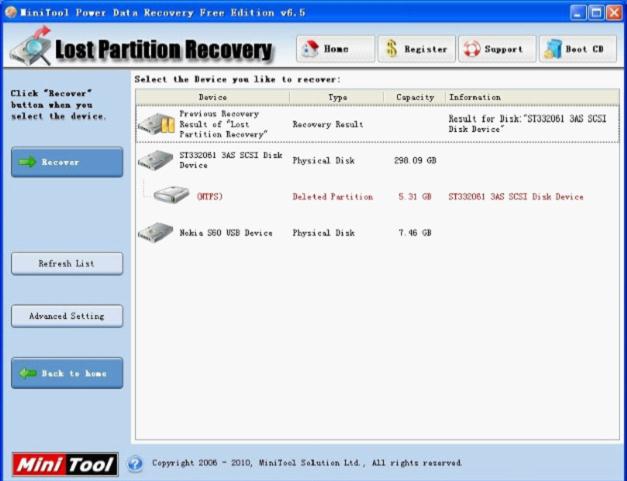
Task: Click the '298.09 GB' capacity value
Action: click(415, 160)
